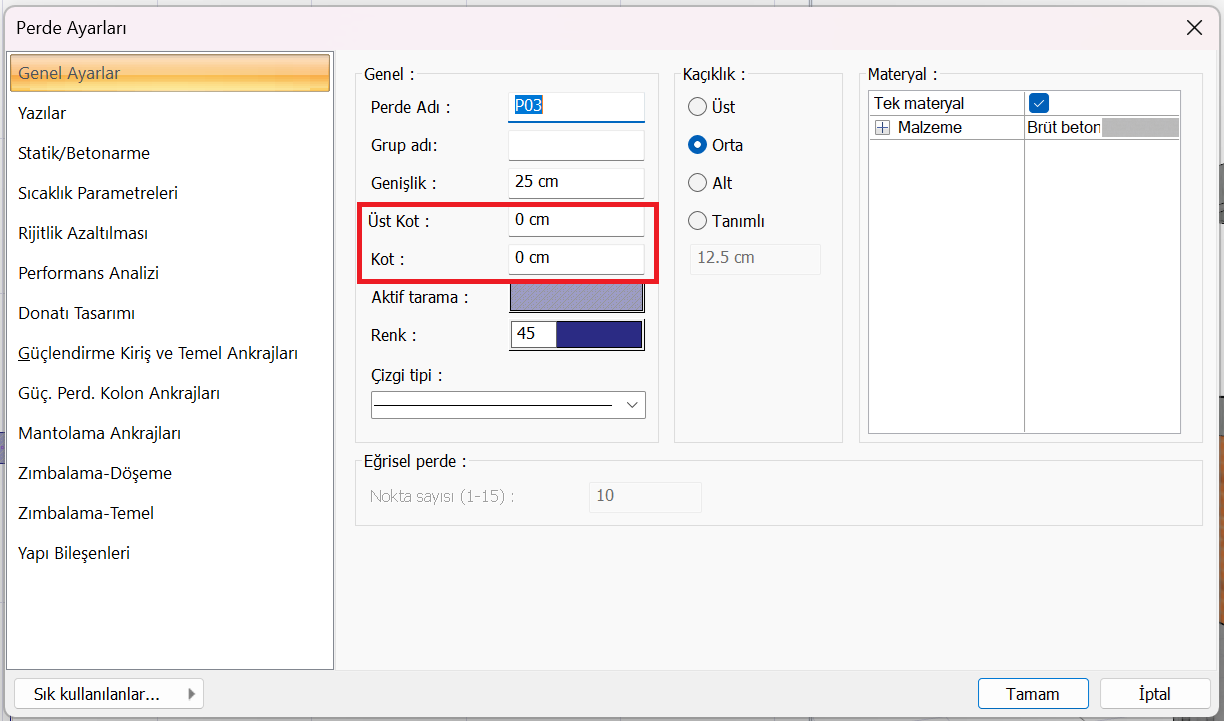Choose the Tanımlı radio option

(697, 221)
